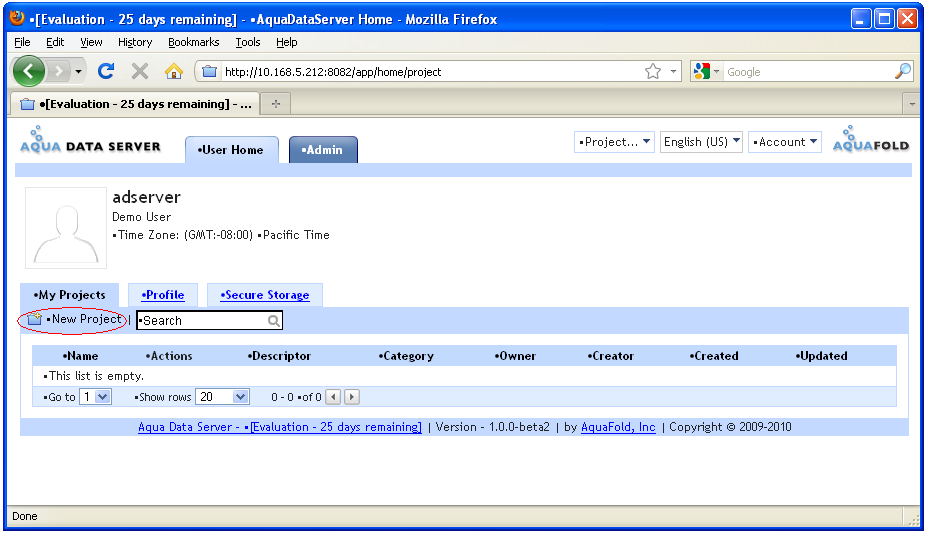
Task: Open the Aqua Data Server evaluation footer link
Action: click(x=280, y=427)
